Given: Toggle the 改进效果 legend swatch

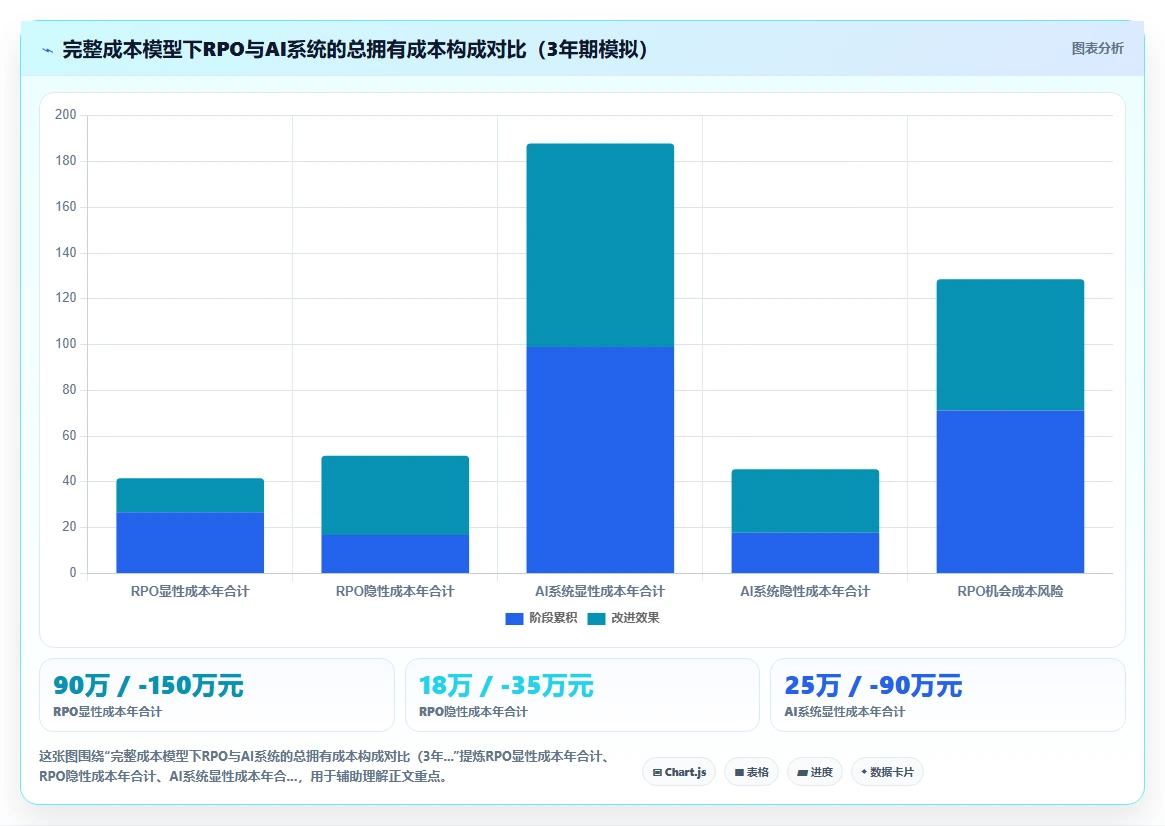Looking at the screenshot, I should (x=597, y=619).
